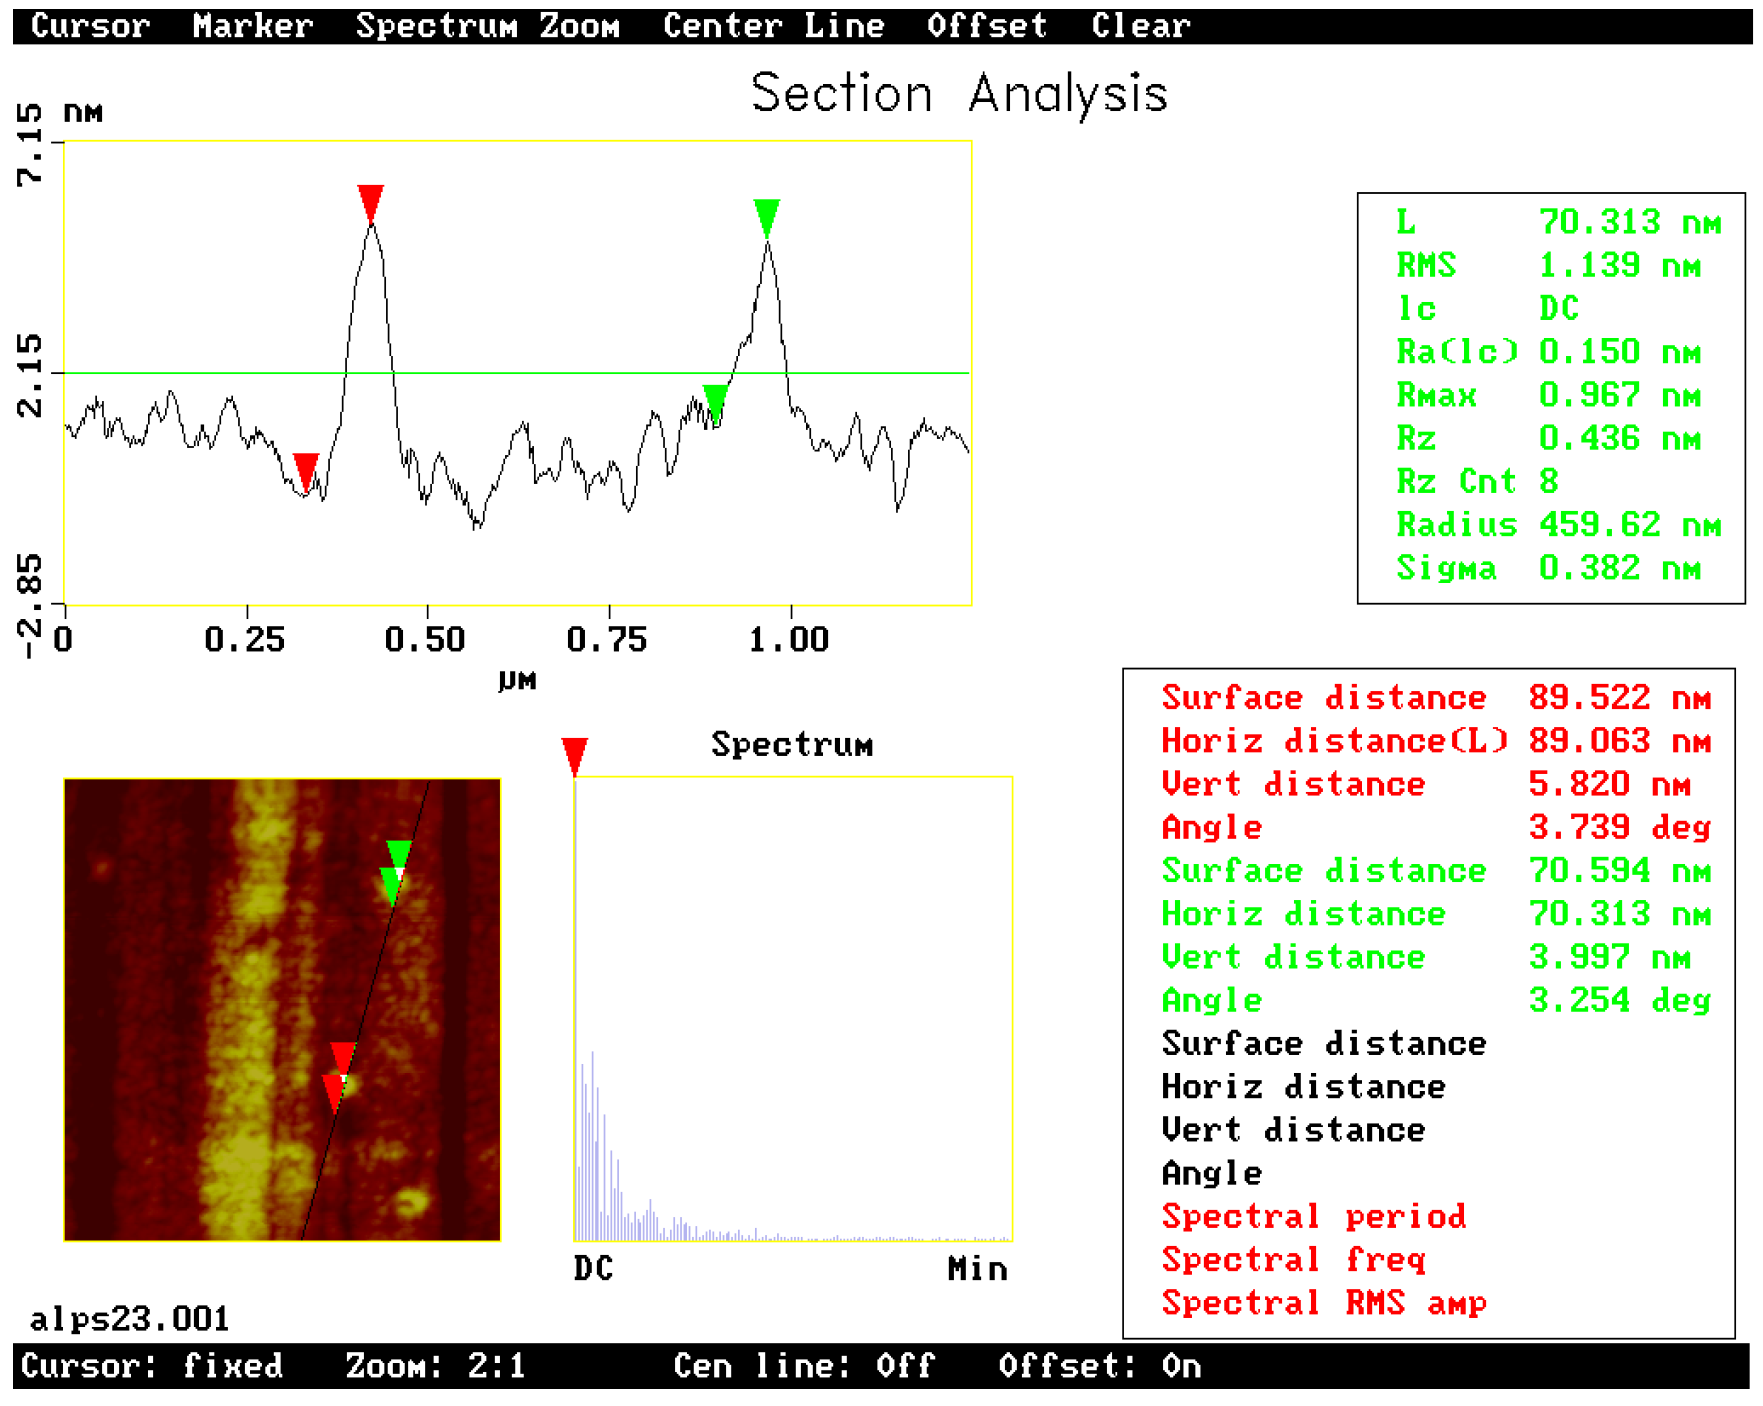Click the Cursor: fixed status indicator
Screen dimensions: 1763x1406
point(152,1366)
